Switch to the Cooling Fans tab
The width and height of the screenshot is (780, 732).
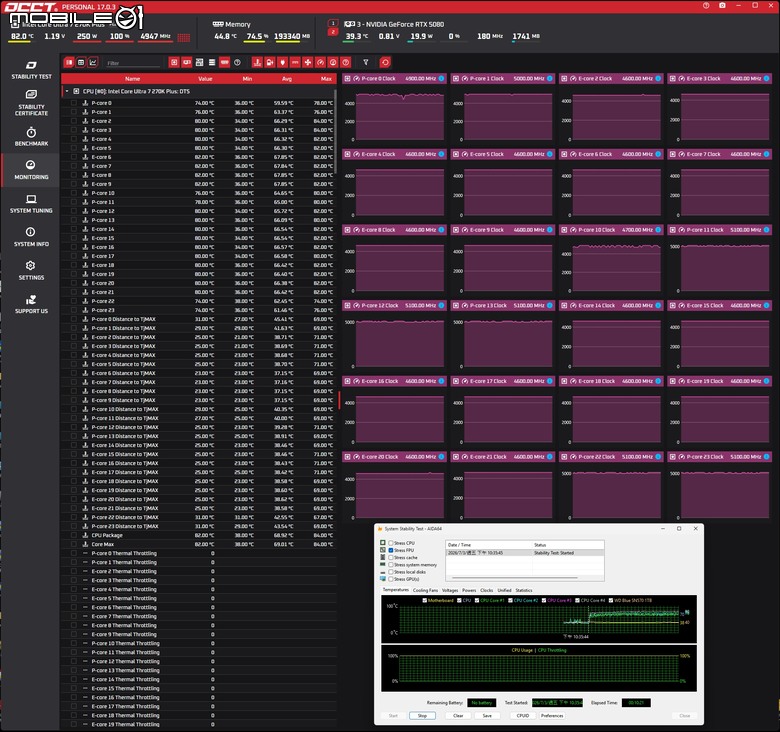click(x=425, y=590)
